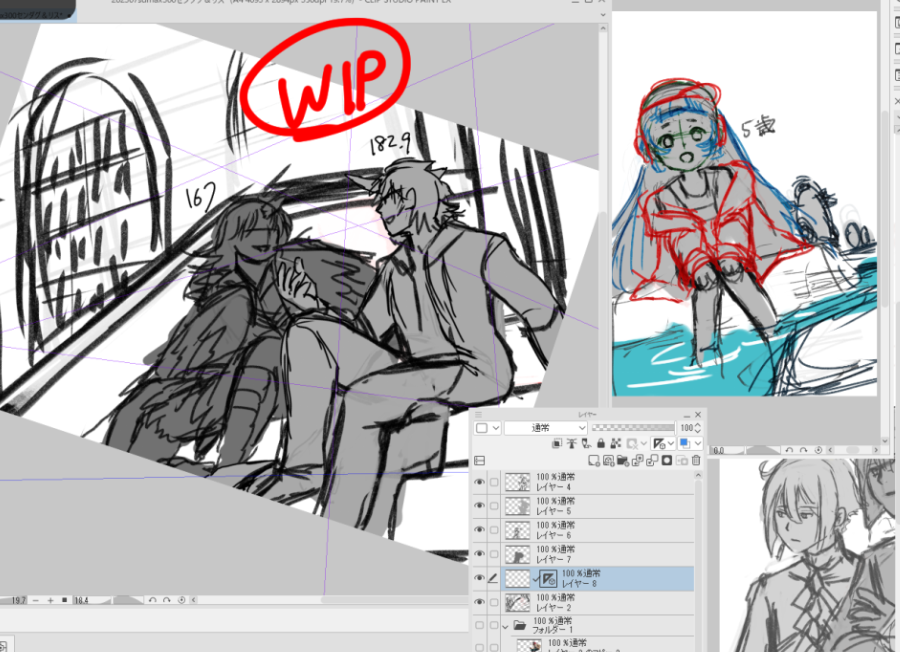Hide レイヤー 2 with its eye icon

[479, 602]
